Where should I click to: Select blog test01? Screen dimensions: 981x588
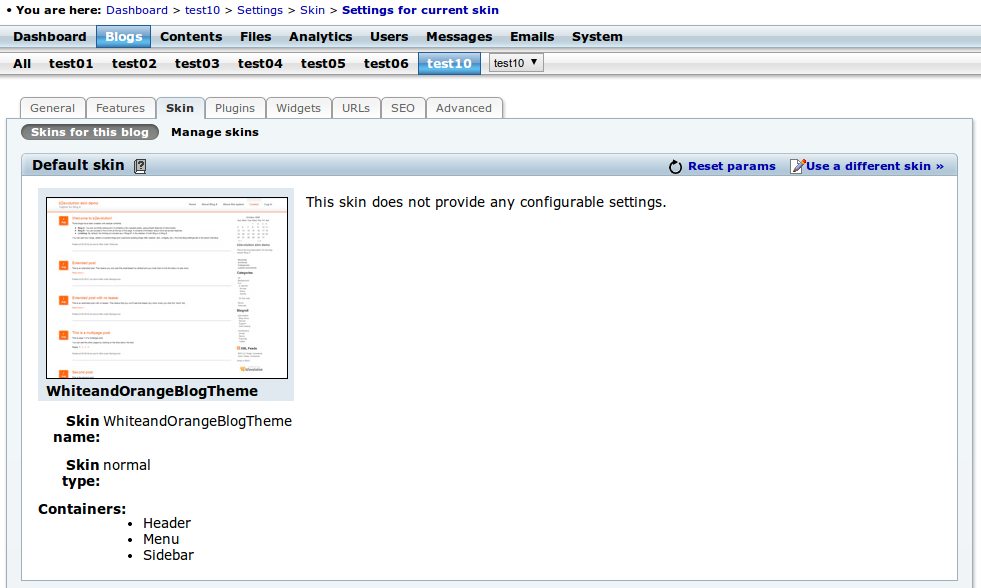tap(71, 64)
